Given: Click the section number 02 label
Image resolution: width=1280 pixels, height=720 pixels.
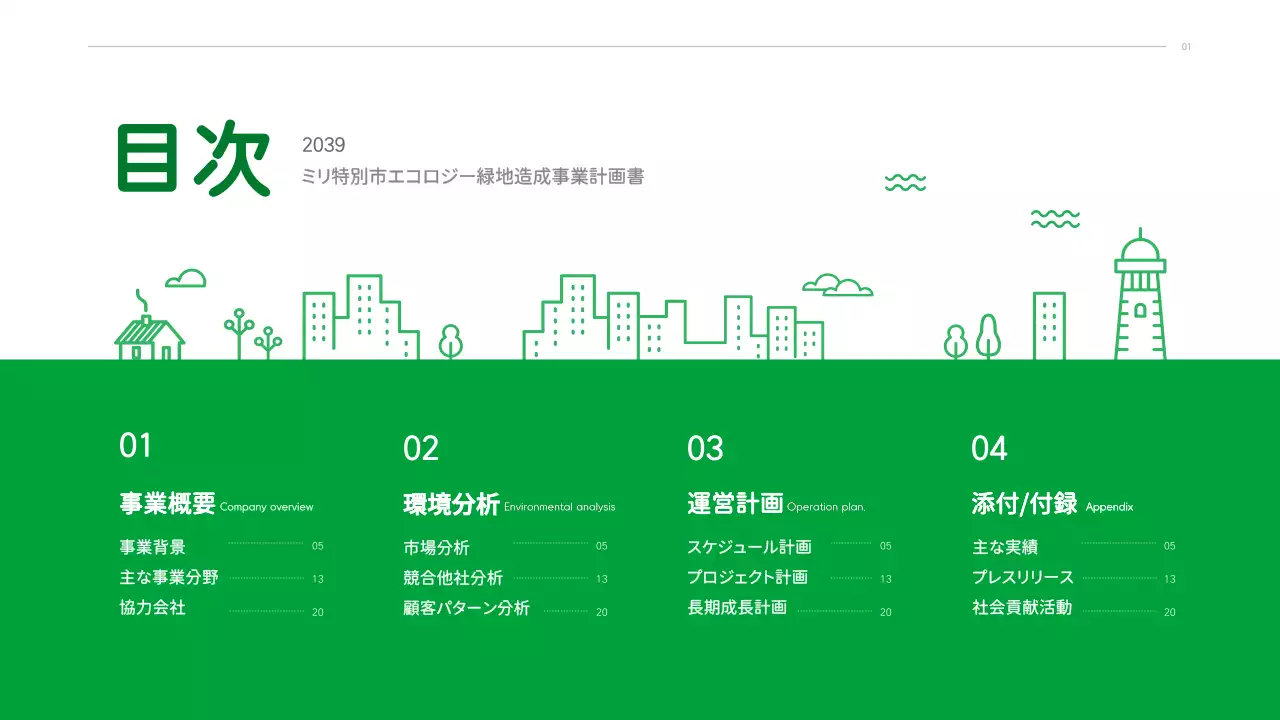Looking at the screenshot, I should (422, 448).
